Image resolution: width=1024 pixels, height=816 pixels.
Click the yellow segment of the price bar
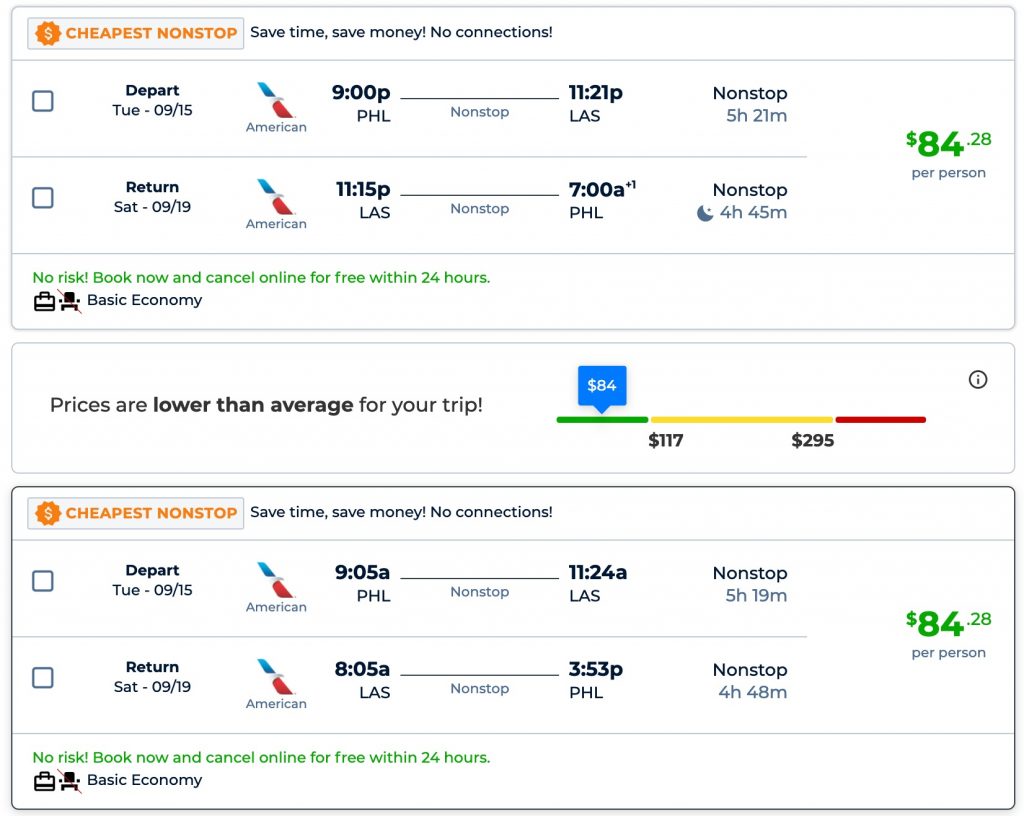click(x=740, y=420)
